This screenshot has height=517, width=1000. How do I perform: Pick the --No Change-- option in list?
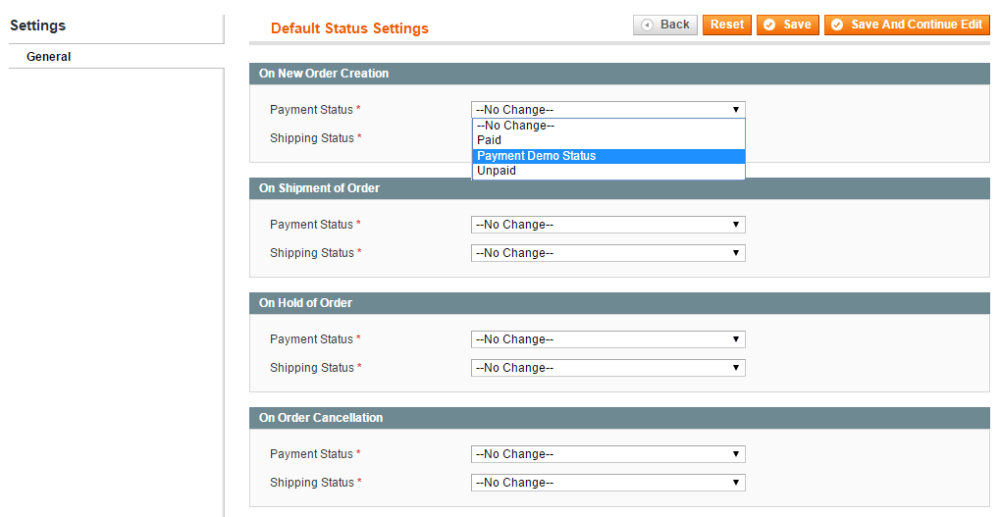coord(515,126)
